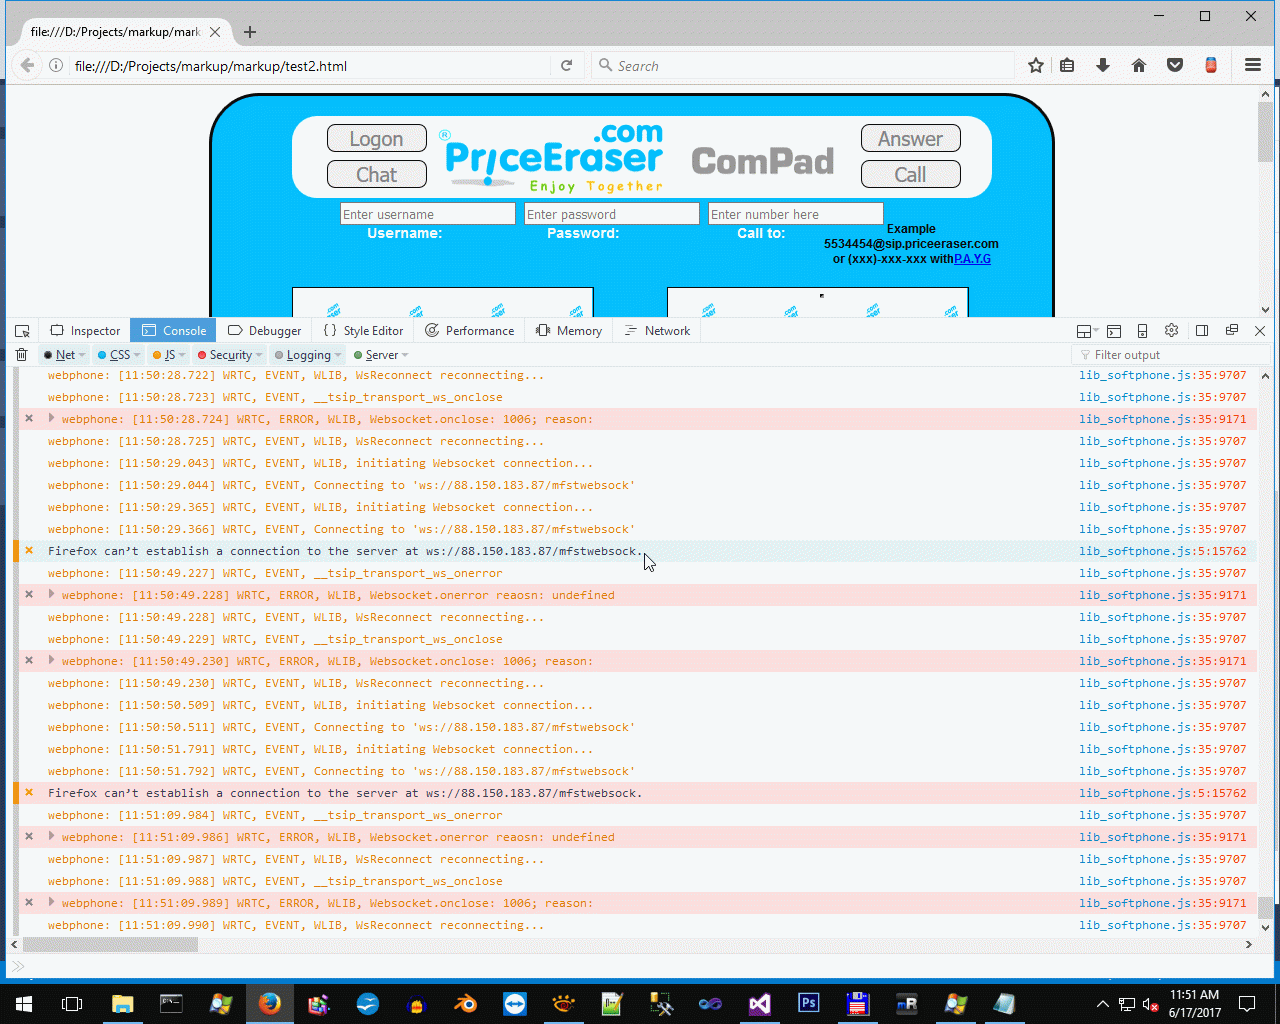Open DevTools settings gear

[1171, 331]
